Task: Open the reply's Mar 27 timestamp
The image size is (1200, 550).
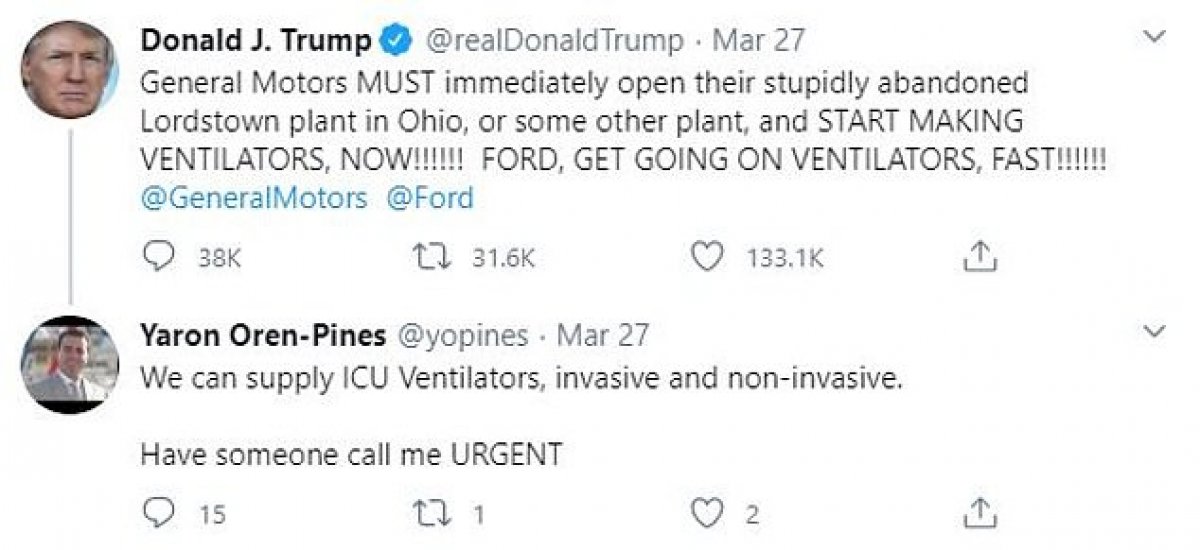Action: point(603,335)
